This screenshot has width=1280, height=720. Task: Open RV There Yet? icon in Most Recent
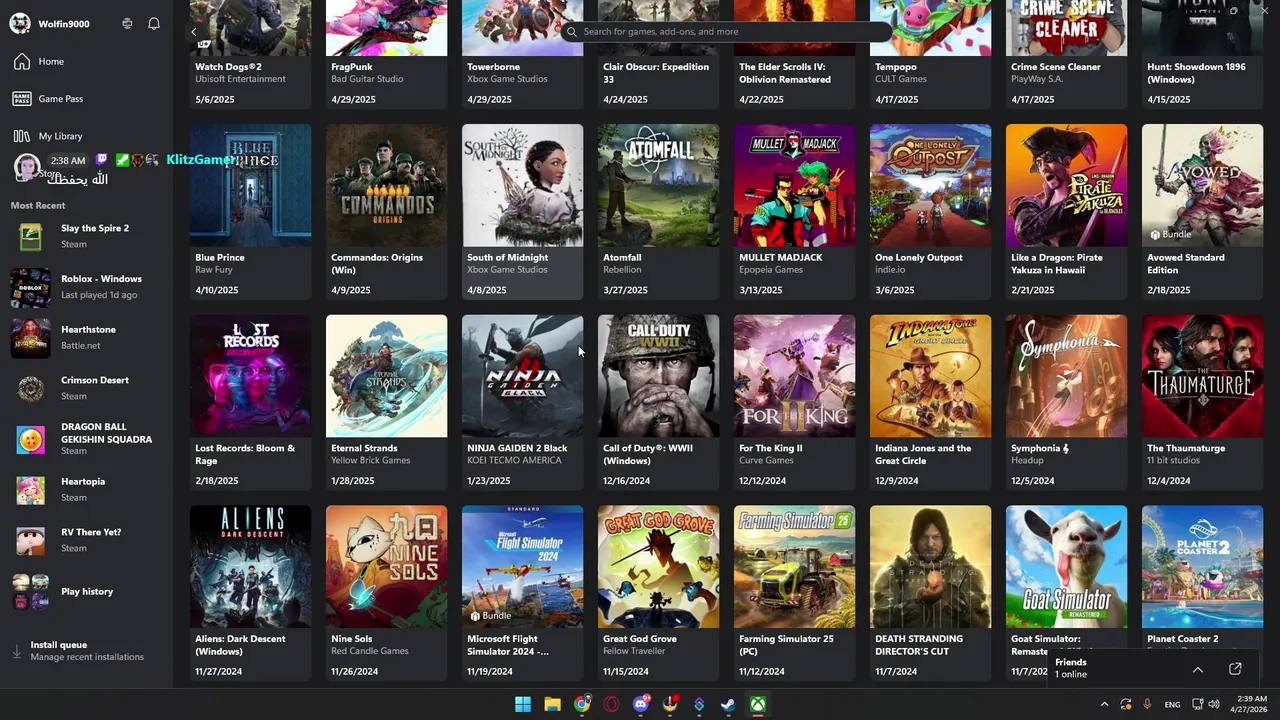(x=31, y=540)
